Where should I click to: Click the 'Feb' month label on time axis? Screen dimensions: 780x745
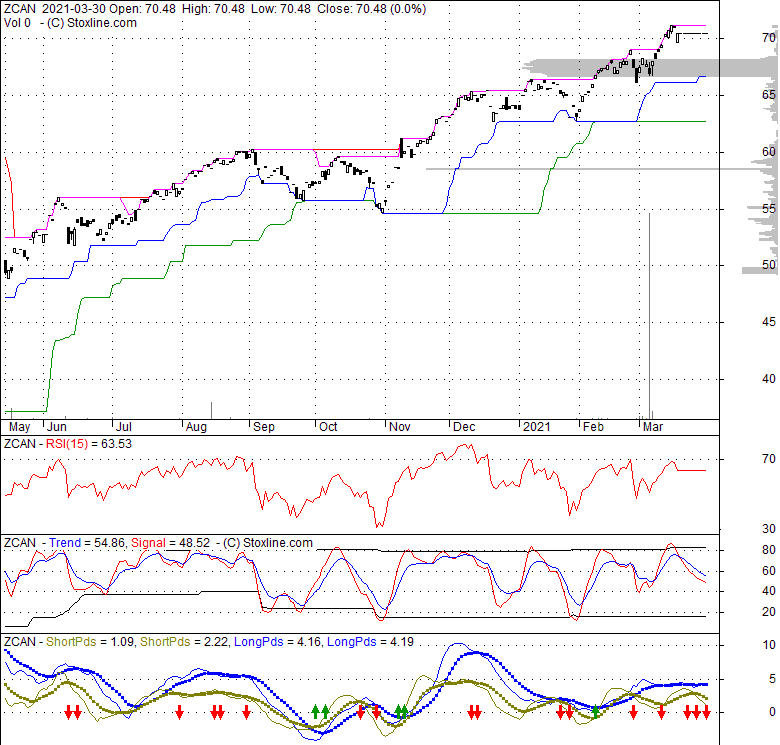pos(593,427)
